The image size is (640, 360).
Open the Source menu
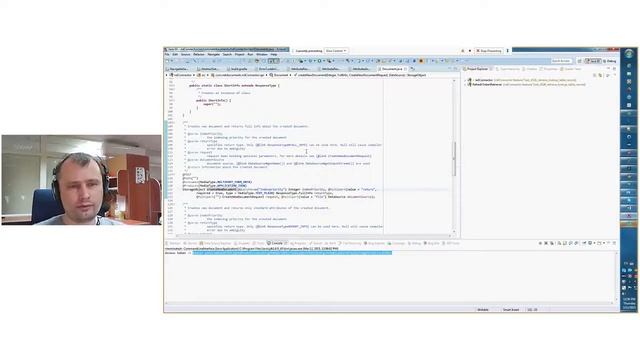pos(186,54)
